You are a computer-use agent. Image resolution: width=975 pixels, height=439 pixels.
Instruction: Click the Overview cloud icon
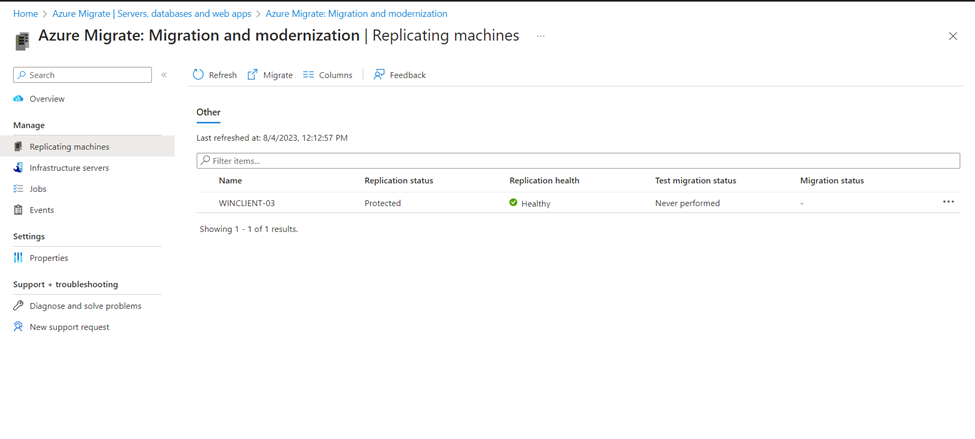point(19,99)
